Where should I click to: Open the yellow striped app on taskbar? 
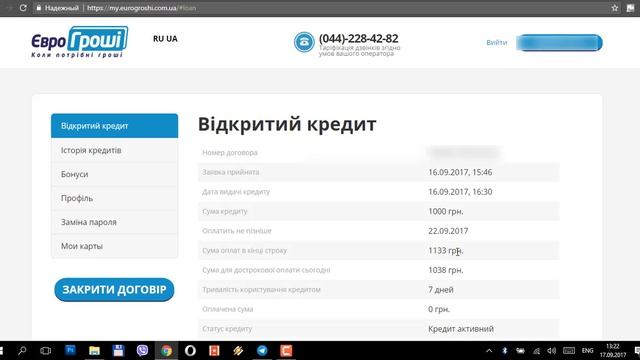[238, 351]
